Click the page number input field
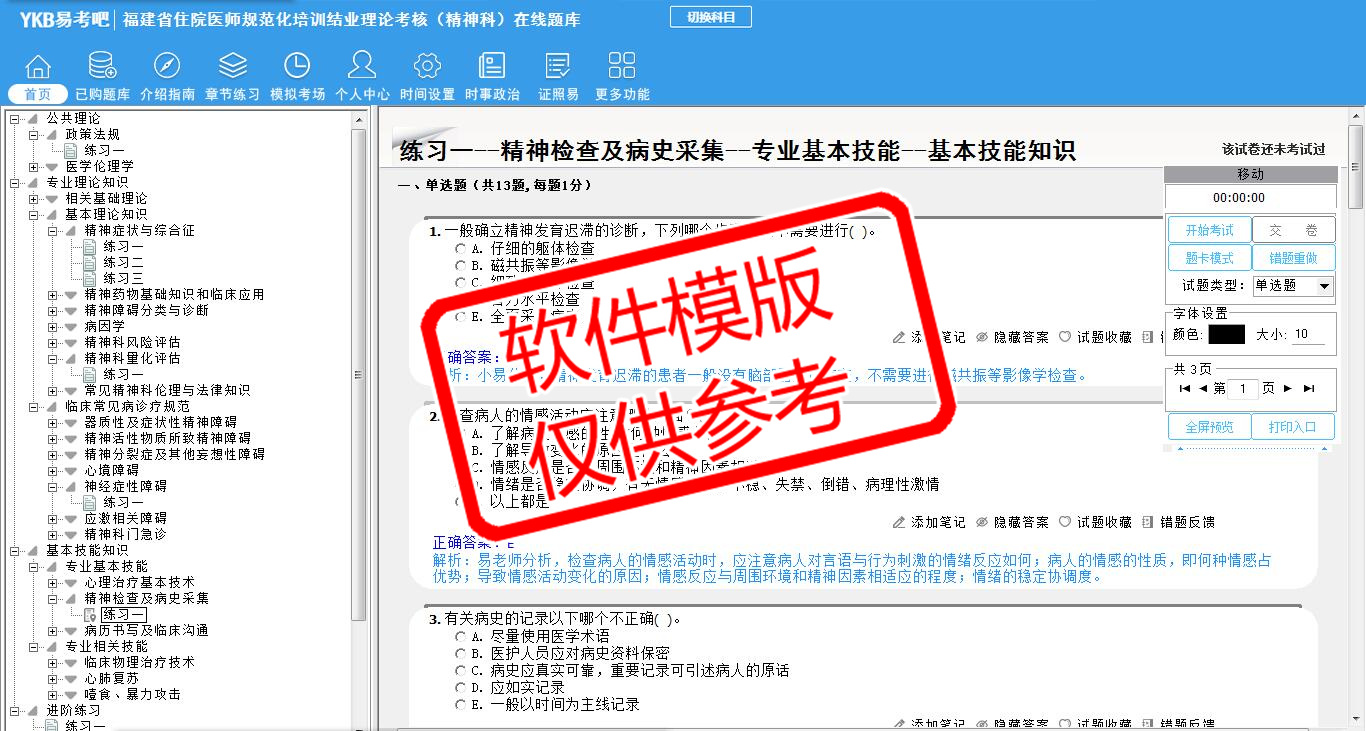The width and height of the screenshot is (1366, 731). (x=1242, y=388)
